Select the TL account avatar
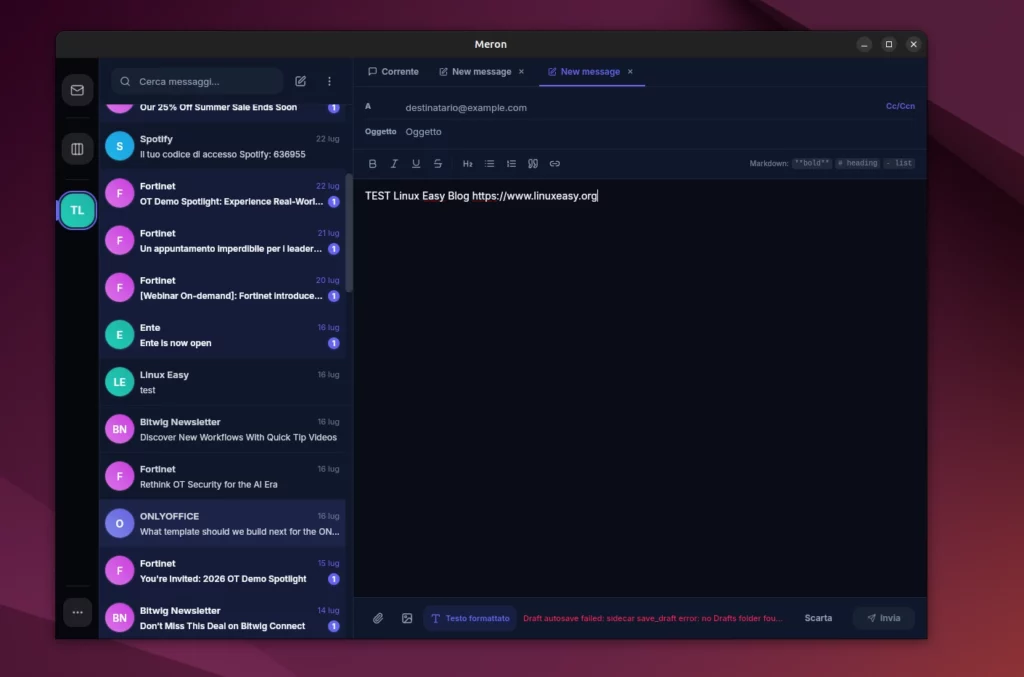Screen dimensions: 1024x677 coord(77,210)
